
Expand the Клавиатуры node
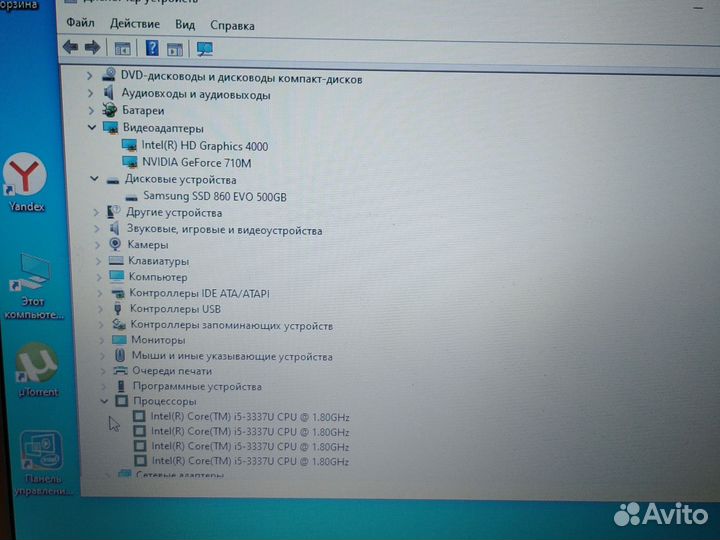[98, 261]
